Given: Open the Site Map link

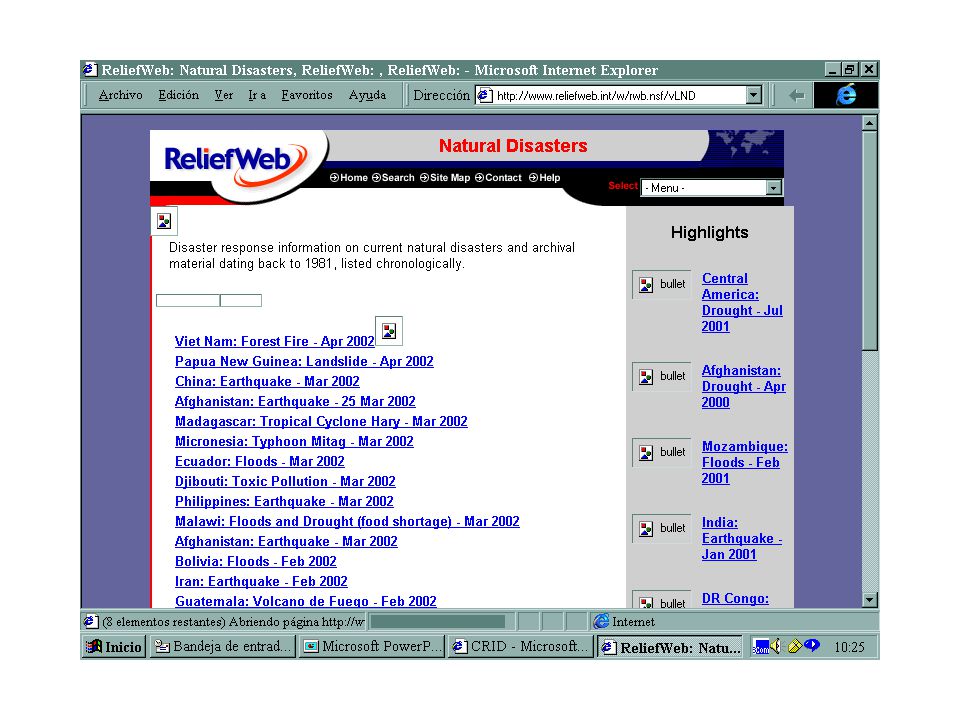Looking at the screenshot, I should tap(444, 178).
